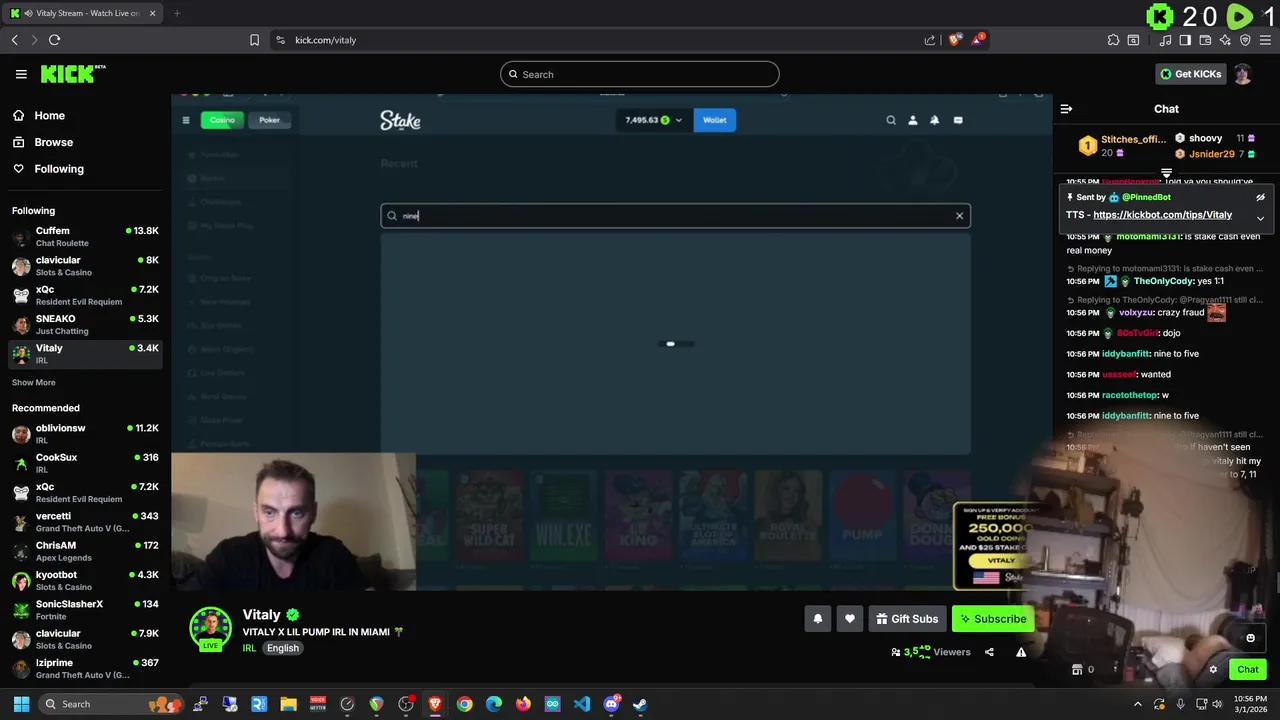Share the stream via share icon

[x=989, y=652]
